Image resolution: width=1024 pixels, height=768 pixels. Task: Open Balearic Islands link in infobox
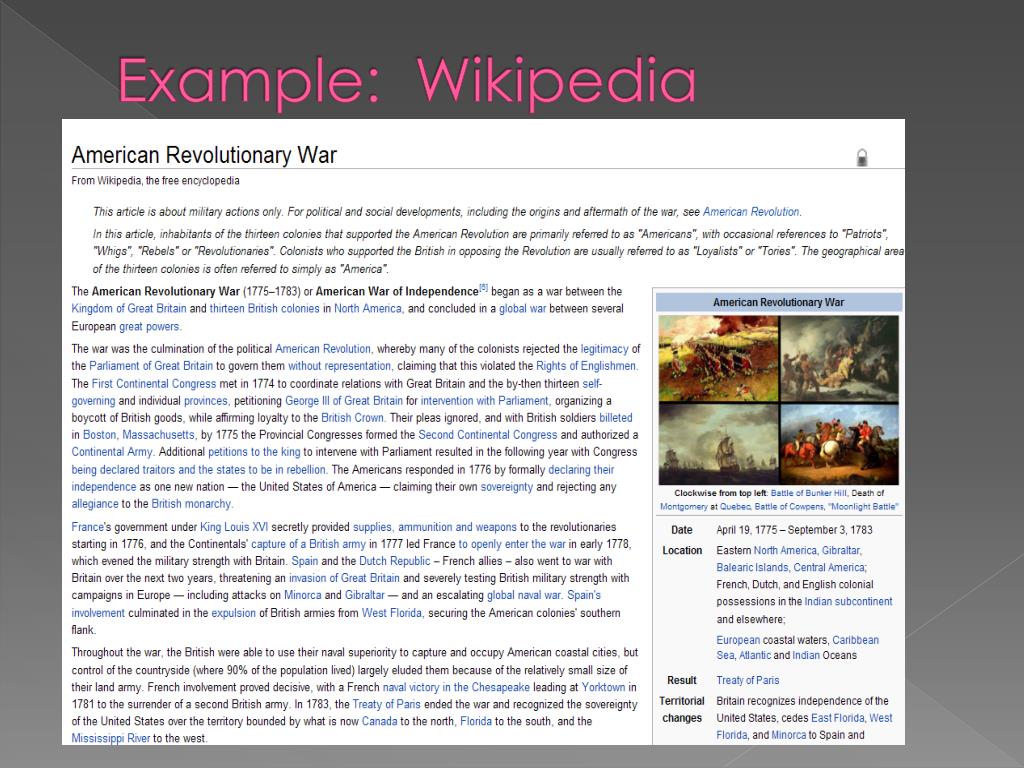coord(752,567)
